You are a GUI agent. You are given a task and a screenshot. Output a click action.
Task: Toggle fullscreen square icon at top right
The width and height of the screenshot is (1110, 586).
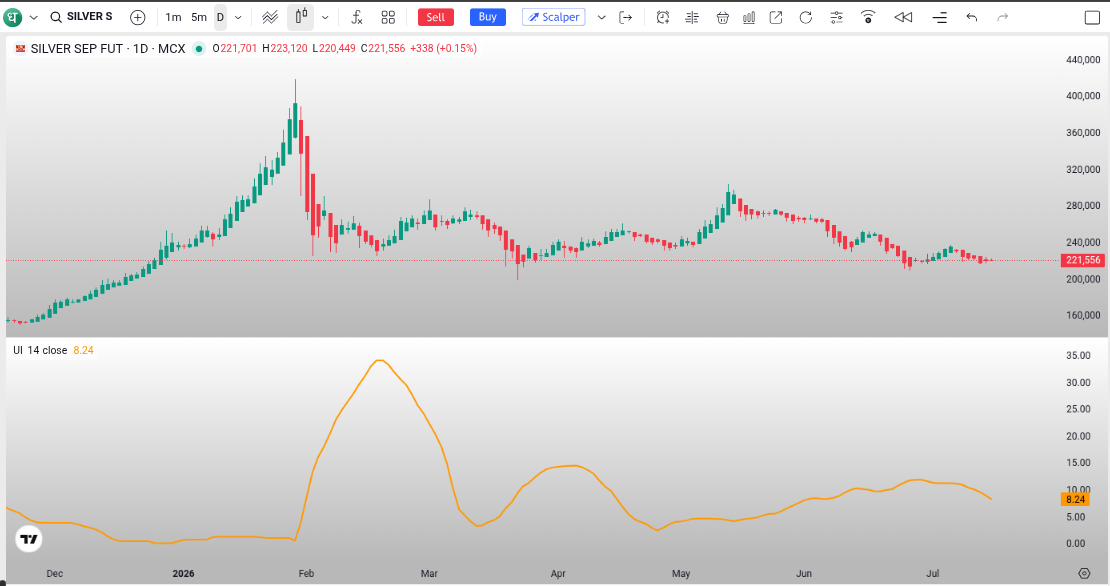tap(1092, 17)
